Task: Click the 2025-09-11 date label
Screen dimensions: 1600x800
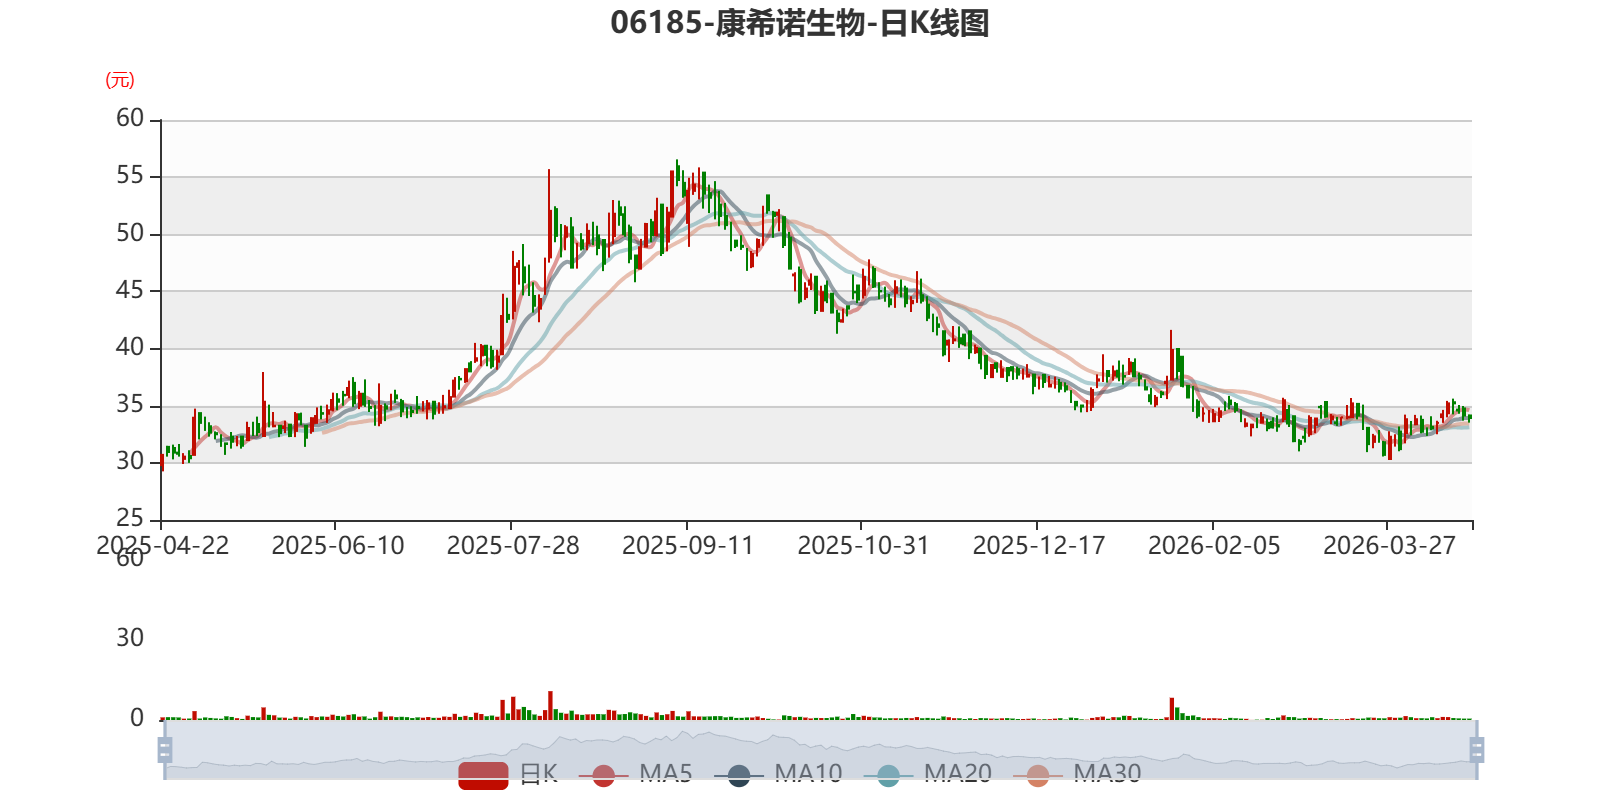Action: (688, 545)
